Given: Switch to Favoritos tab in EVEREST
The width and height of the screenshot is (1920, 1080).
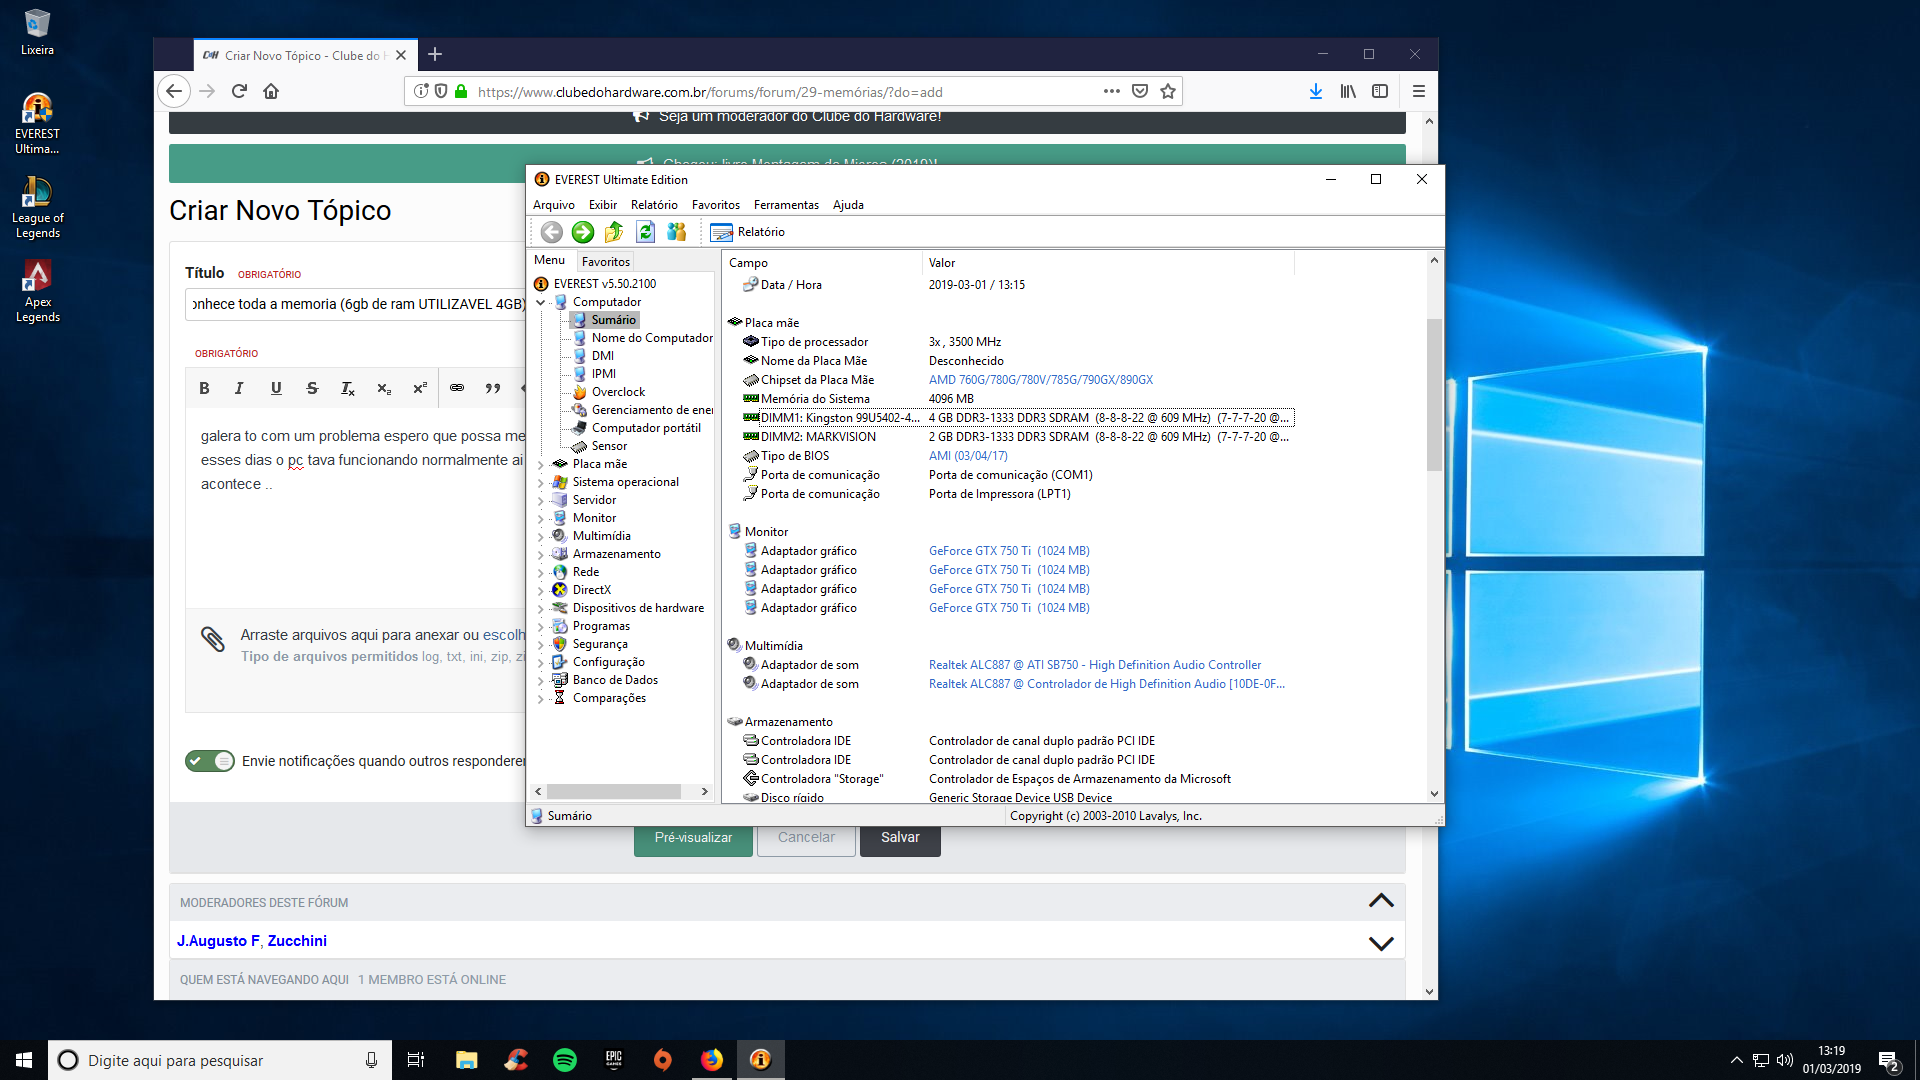Looking at the screenshot, I should [606, 262].
